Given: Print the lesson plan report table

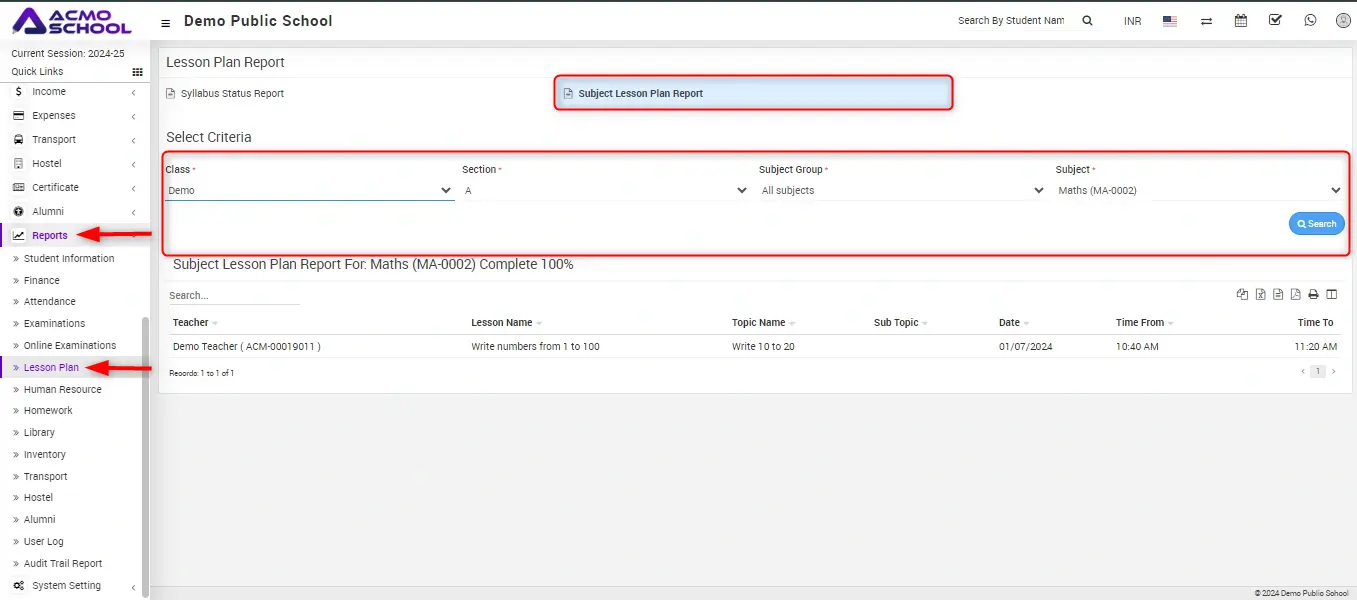Looking at the screenshot, I should pos(1314,294).
